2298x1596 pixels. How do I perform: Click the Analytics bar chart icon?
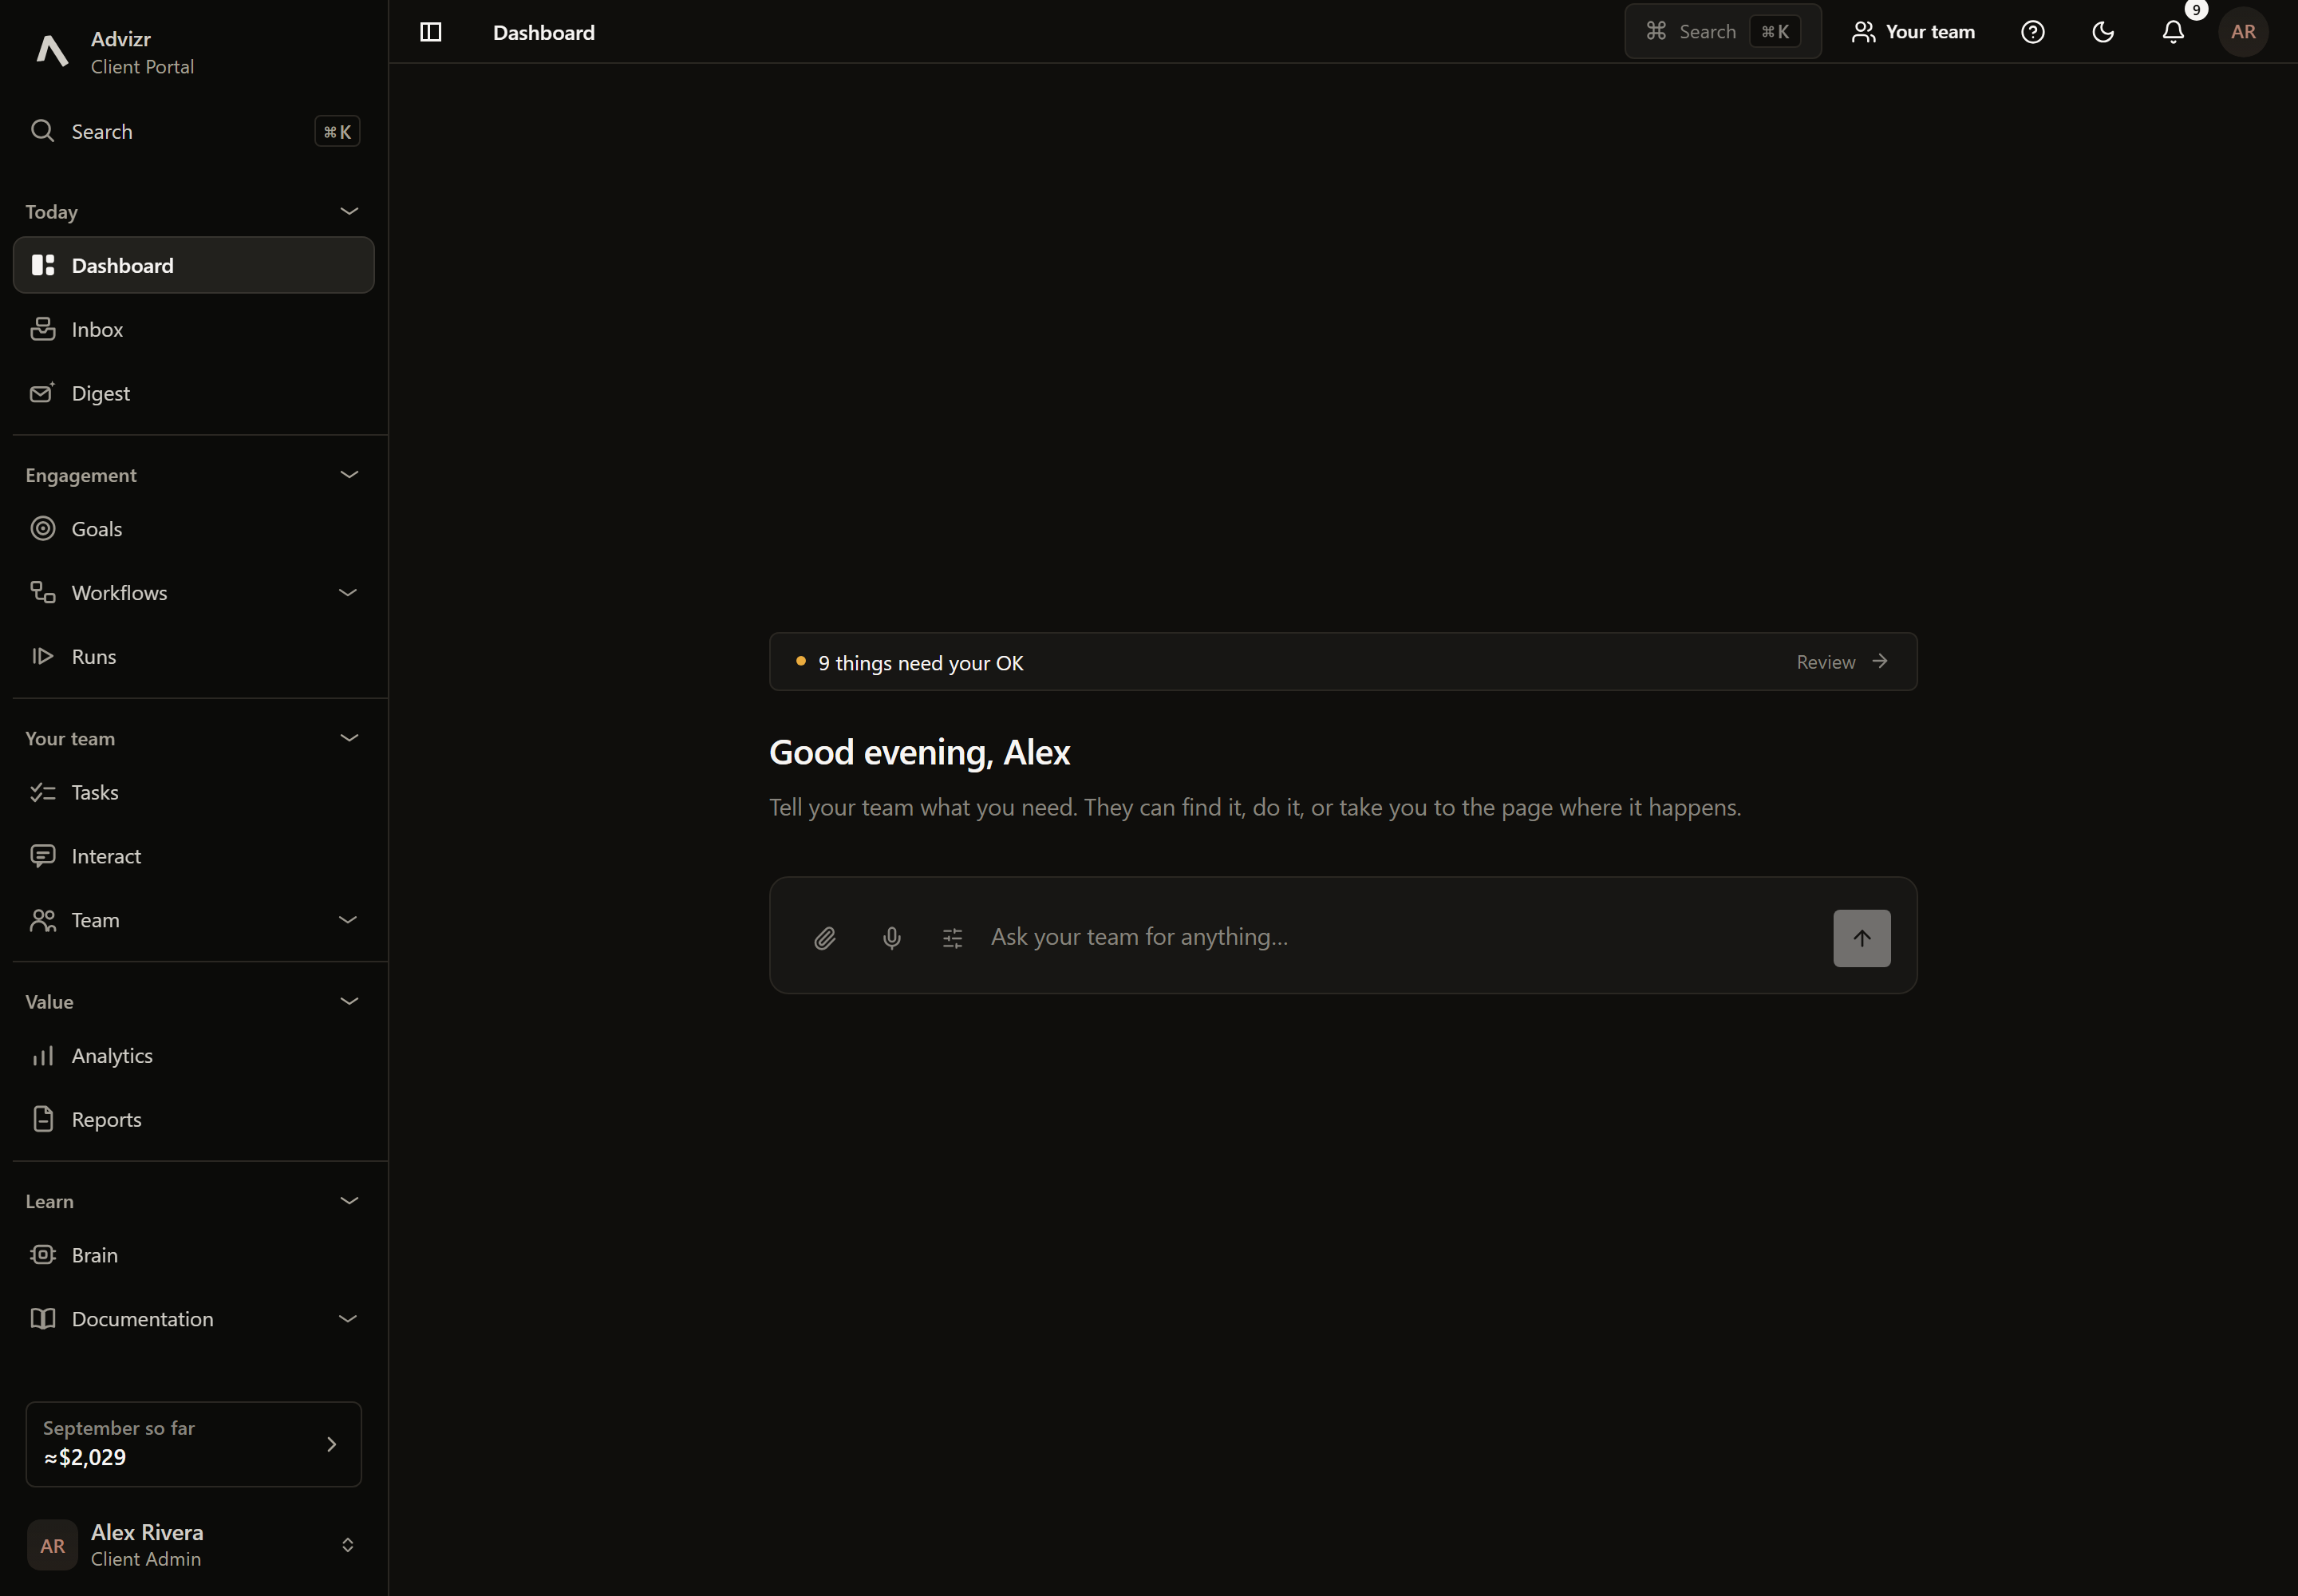43,1056
